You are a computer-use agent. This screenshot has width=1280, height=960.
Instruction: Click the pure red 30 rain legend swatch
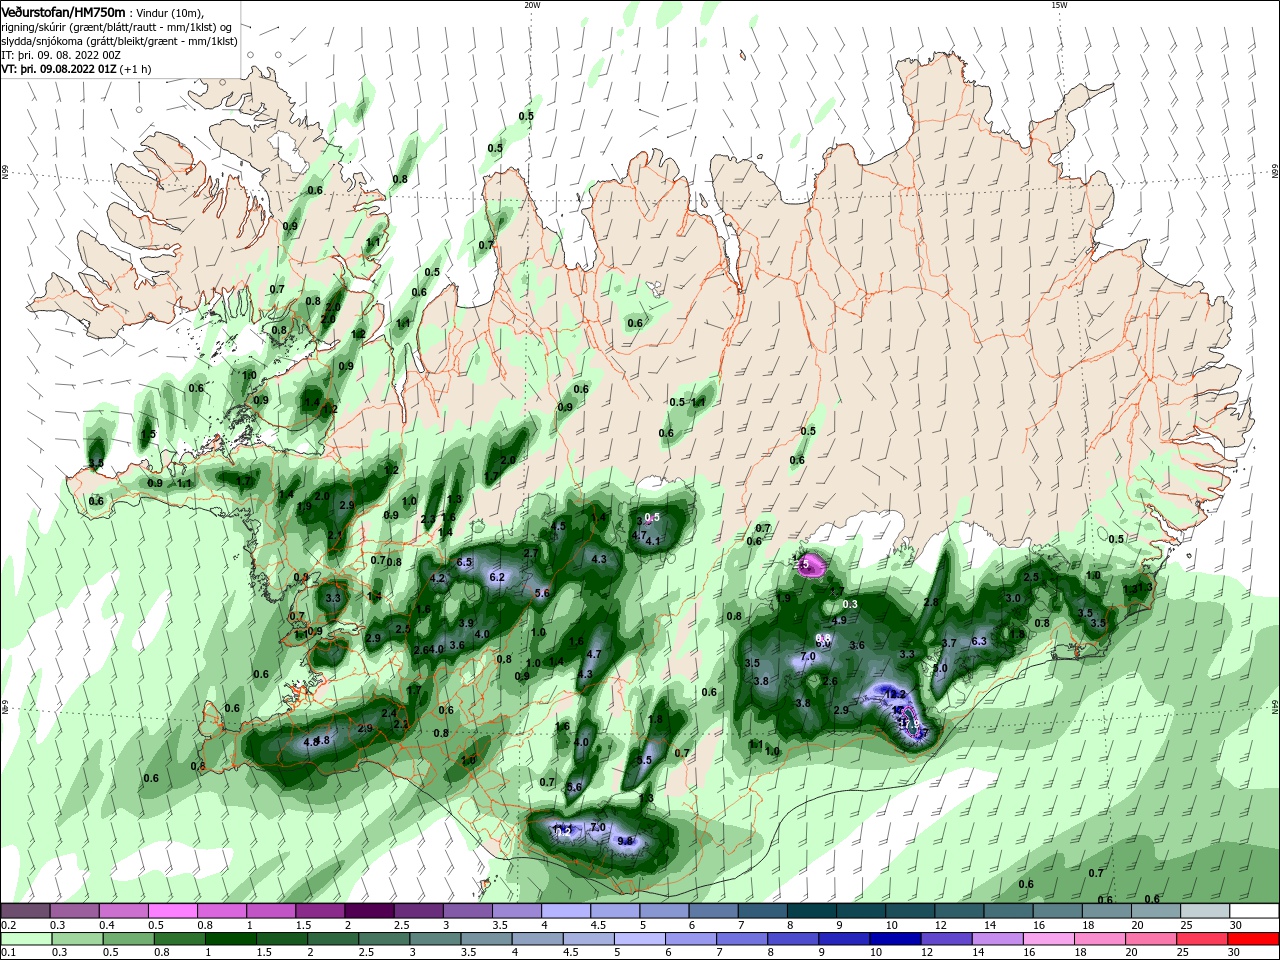pyautogui.click(x=1254, y=939)
